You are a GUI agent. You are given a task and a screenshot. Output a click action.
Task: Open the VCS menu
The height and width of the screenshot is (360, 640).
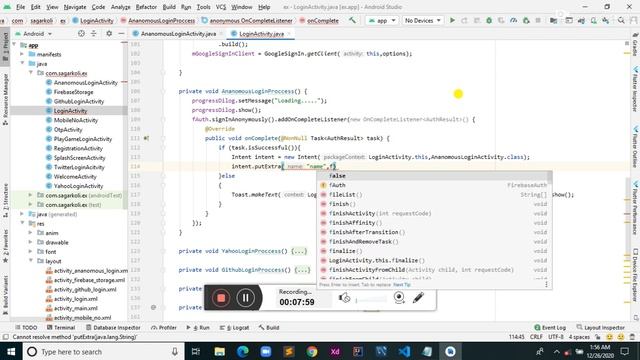[221, 7]
